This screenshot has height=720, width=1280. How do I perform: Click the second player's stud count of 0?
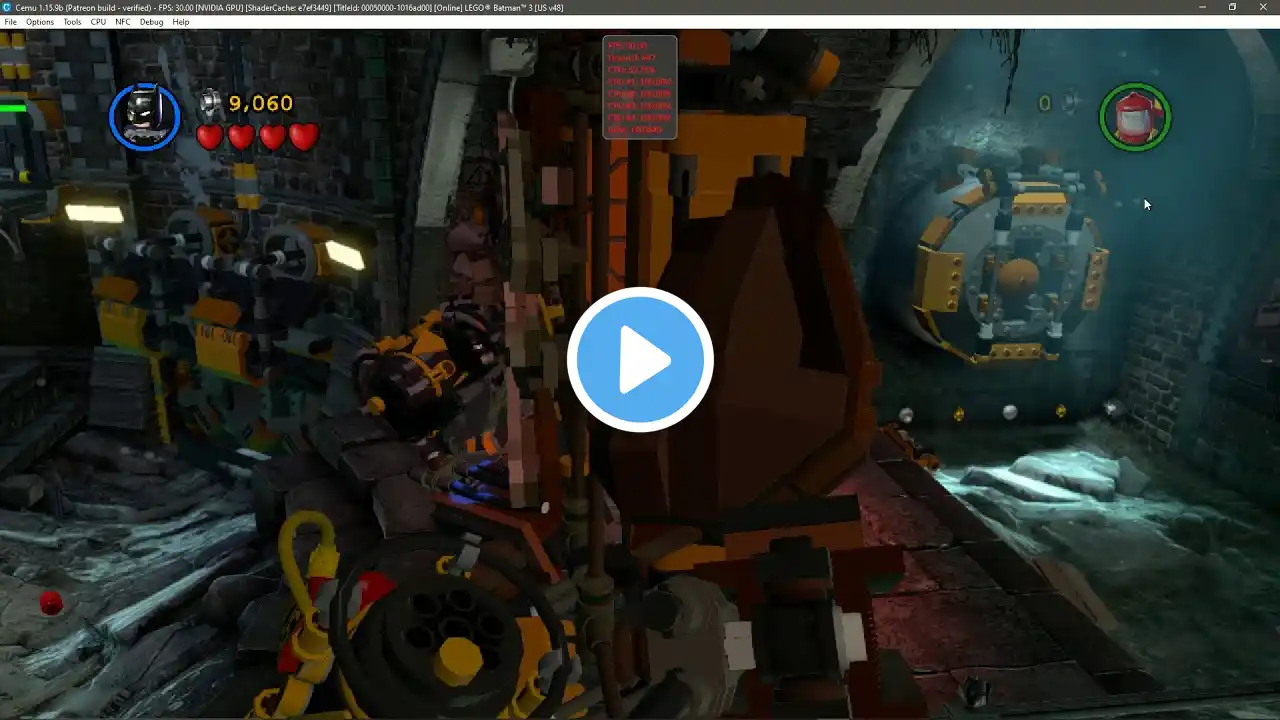(1045, 103)
